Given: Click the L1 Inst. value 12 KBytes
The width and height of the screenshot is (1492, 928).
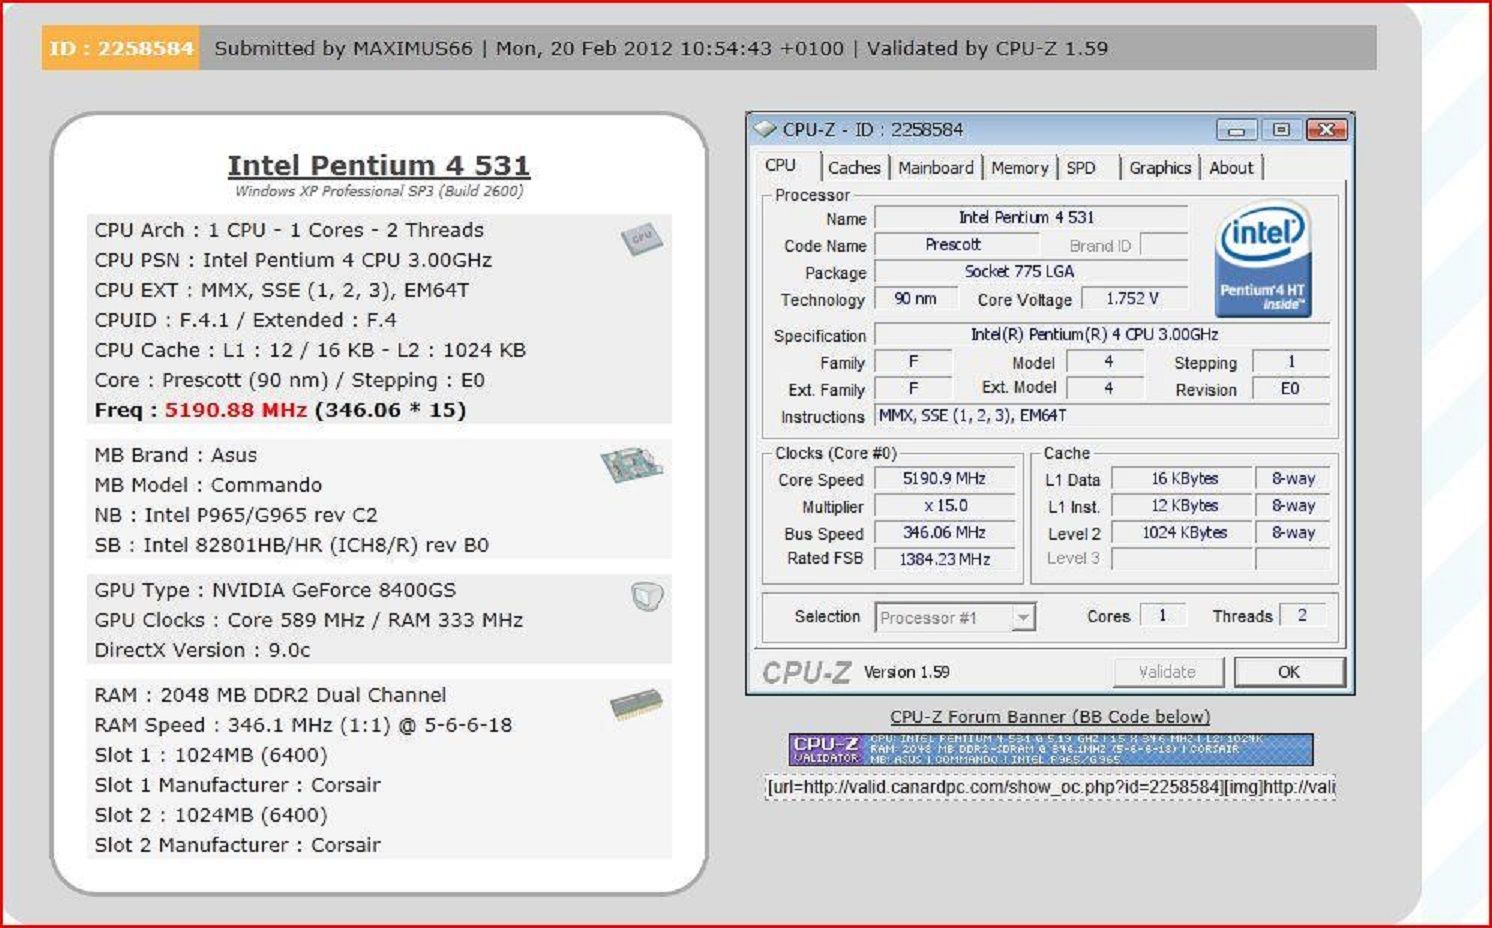Looking at the screenshot, I should pos(1184,506).
